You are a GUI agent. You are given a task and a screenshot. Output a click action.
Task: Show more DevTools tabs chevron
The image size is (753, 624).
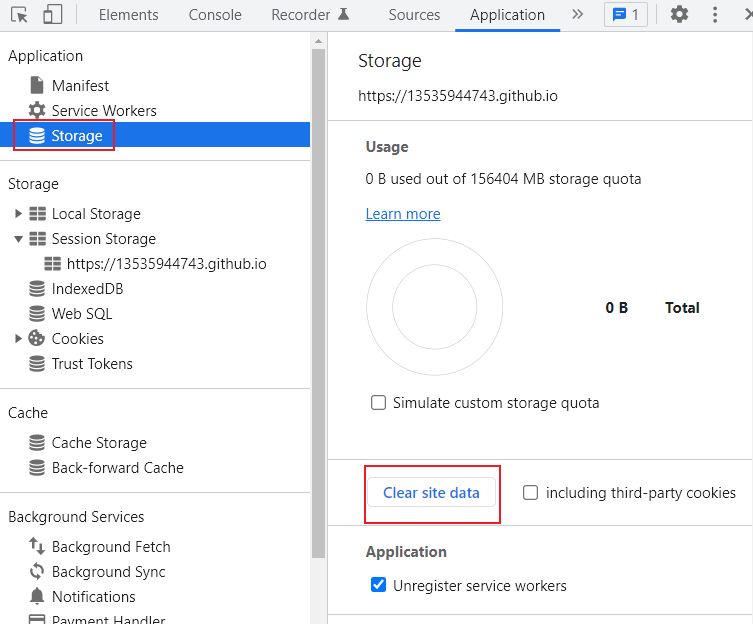coord(577,15)
